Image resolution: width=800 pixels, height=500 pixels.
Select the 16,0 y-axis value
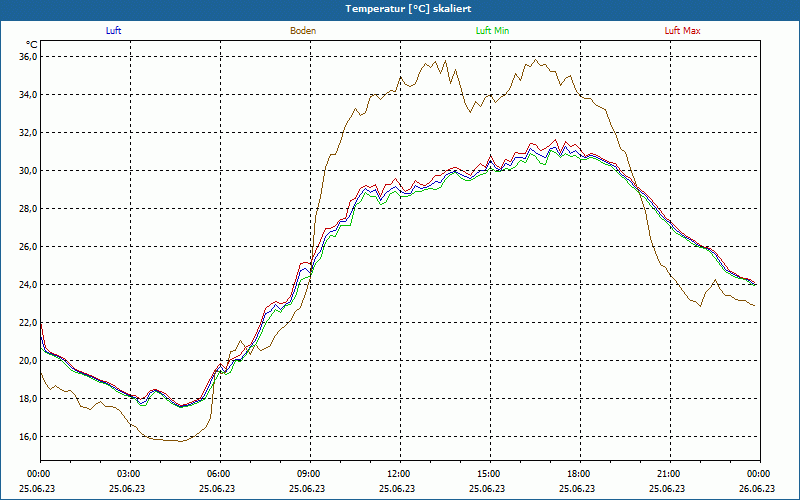tap(29, 437)
